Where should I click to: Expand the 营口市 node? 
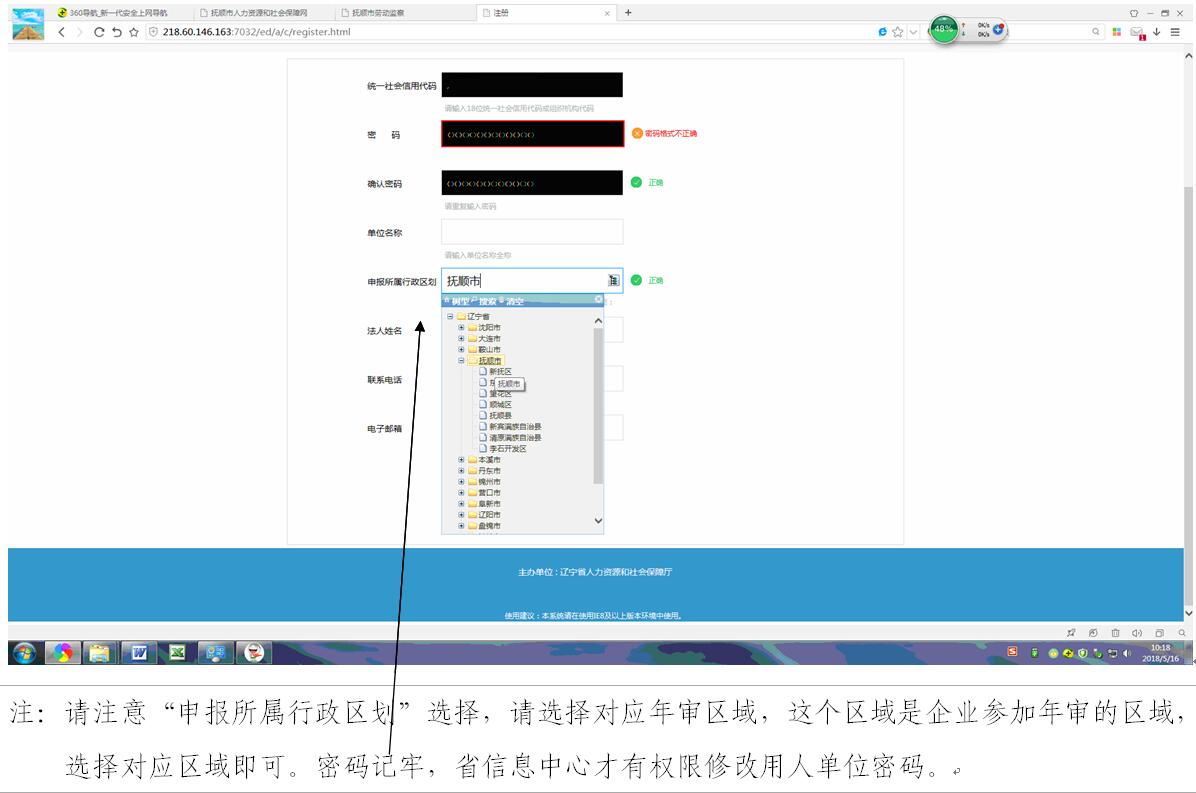click(x=461, y=493)
